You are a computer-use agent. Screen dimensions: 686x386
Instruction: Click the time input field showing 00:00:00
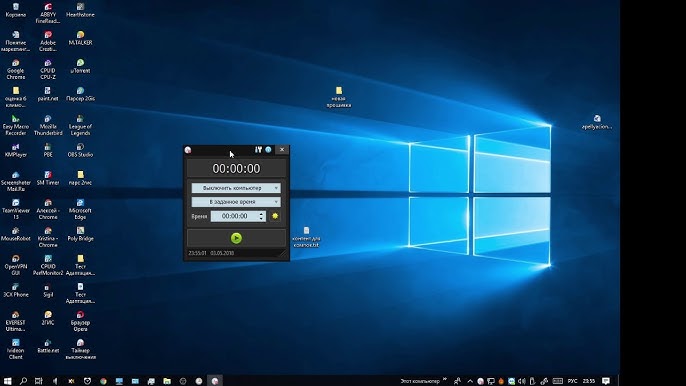tap(234, 216)
